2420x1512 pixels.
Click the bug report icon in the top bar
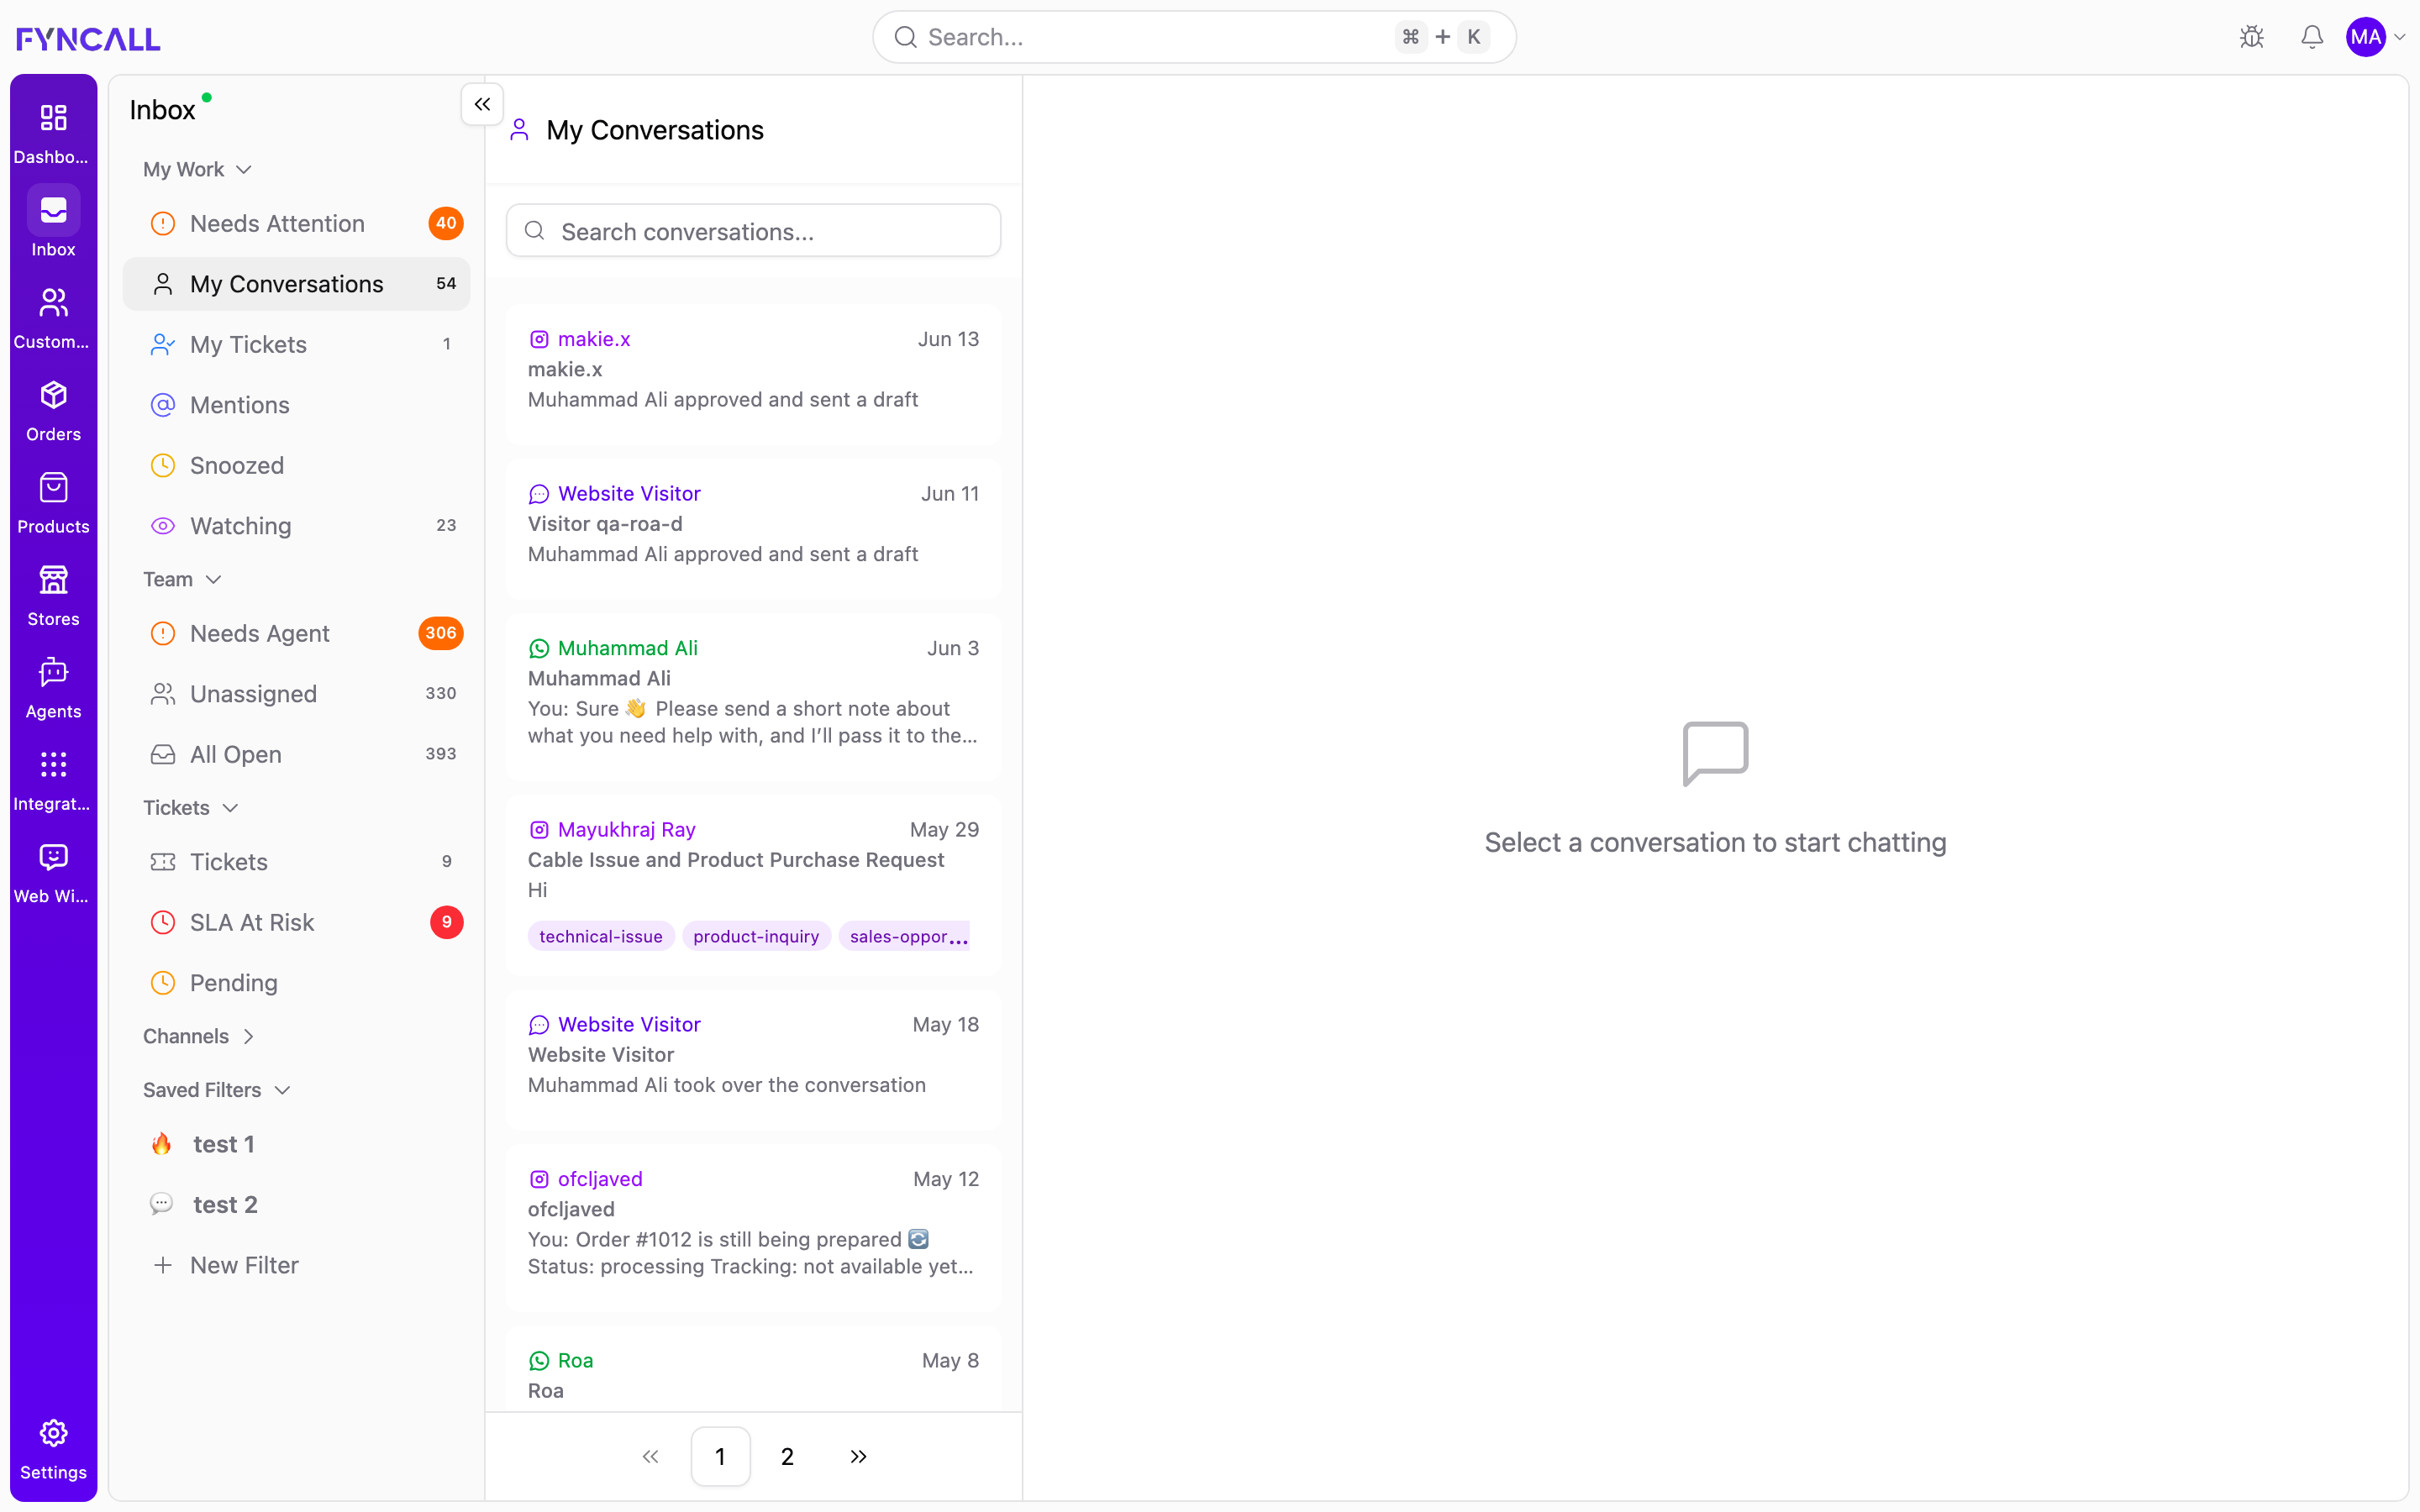click(x=2252, y=37)
